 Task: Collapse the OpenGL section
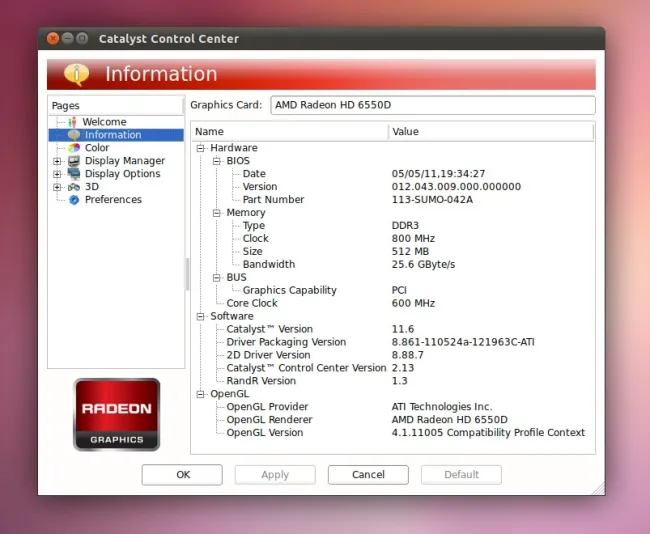coord(201,394)
